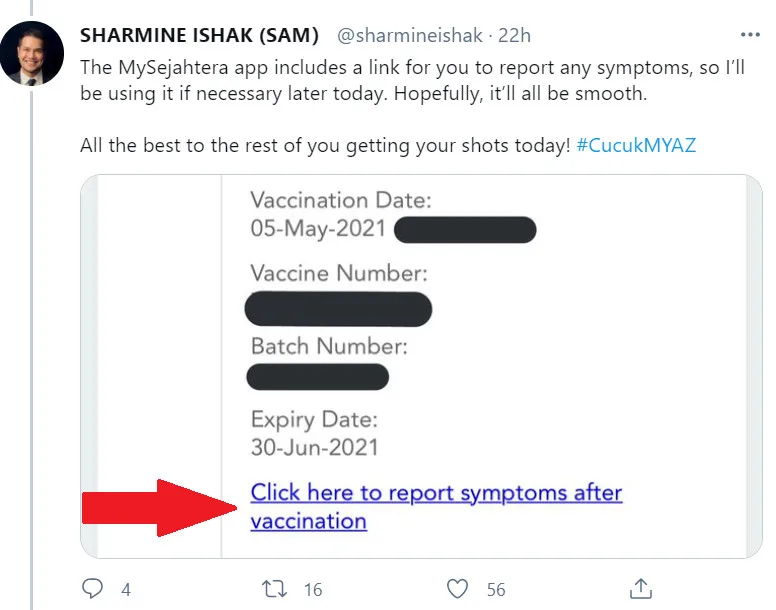Open the 22h timestamp link
The width and height of the screenshot is (776, 610).
click(x=514, y=36)
